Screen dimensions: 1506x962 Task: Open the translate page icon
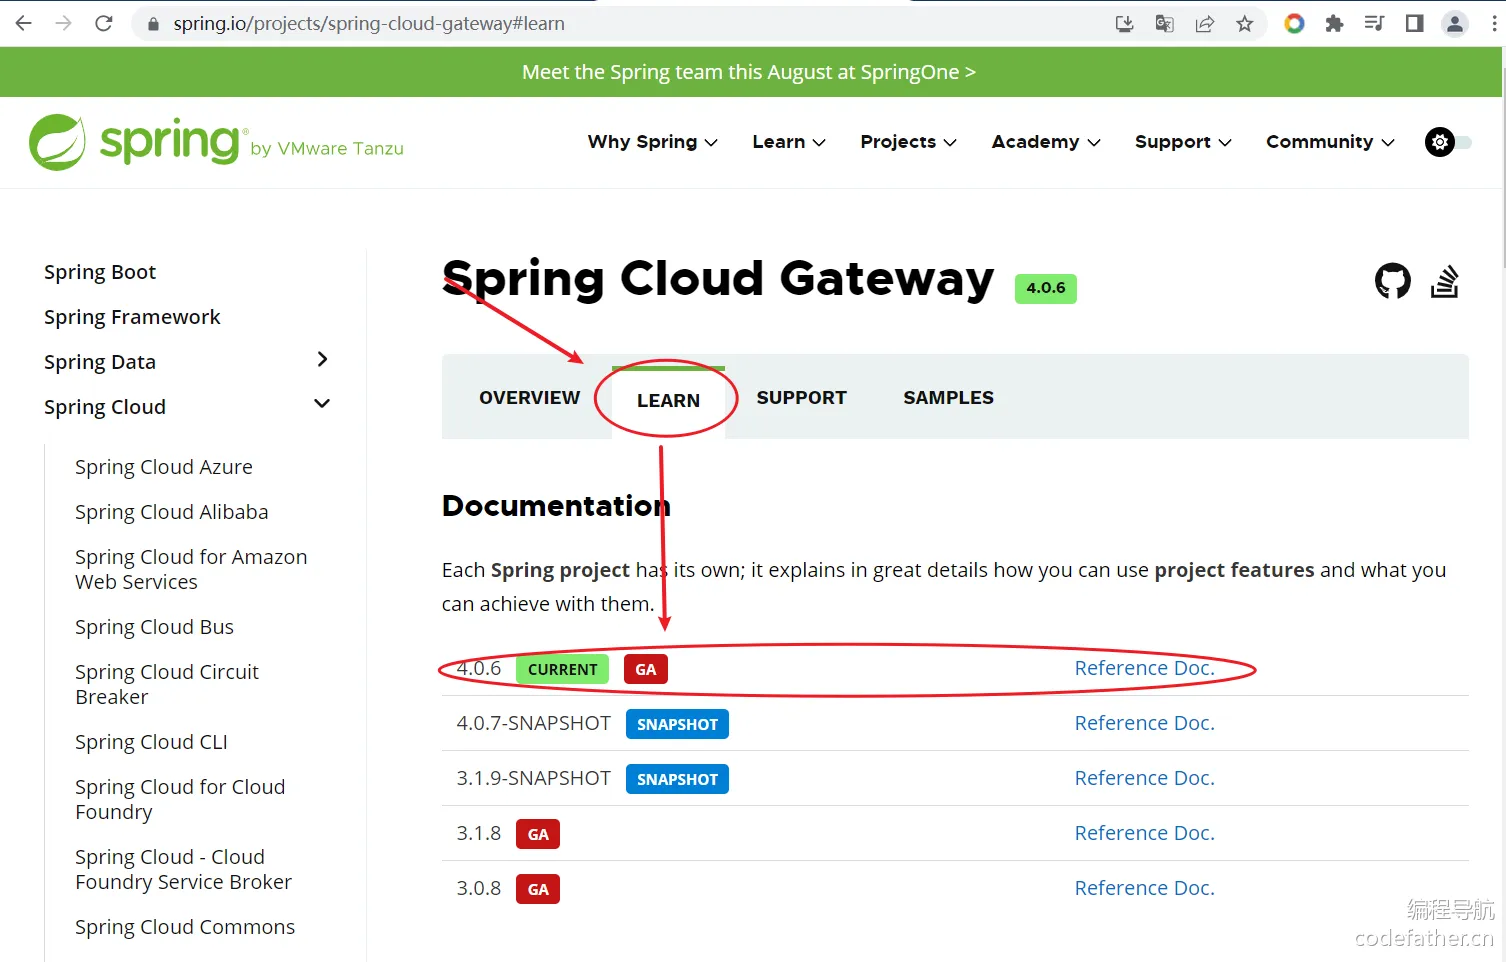point(1165,24)
